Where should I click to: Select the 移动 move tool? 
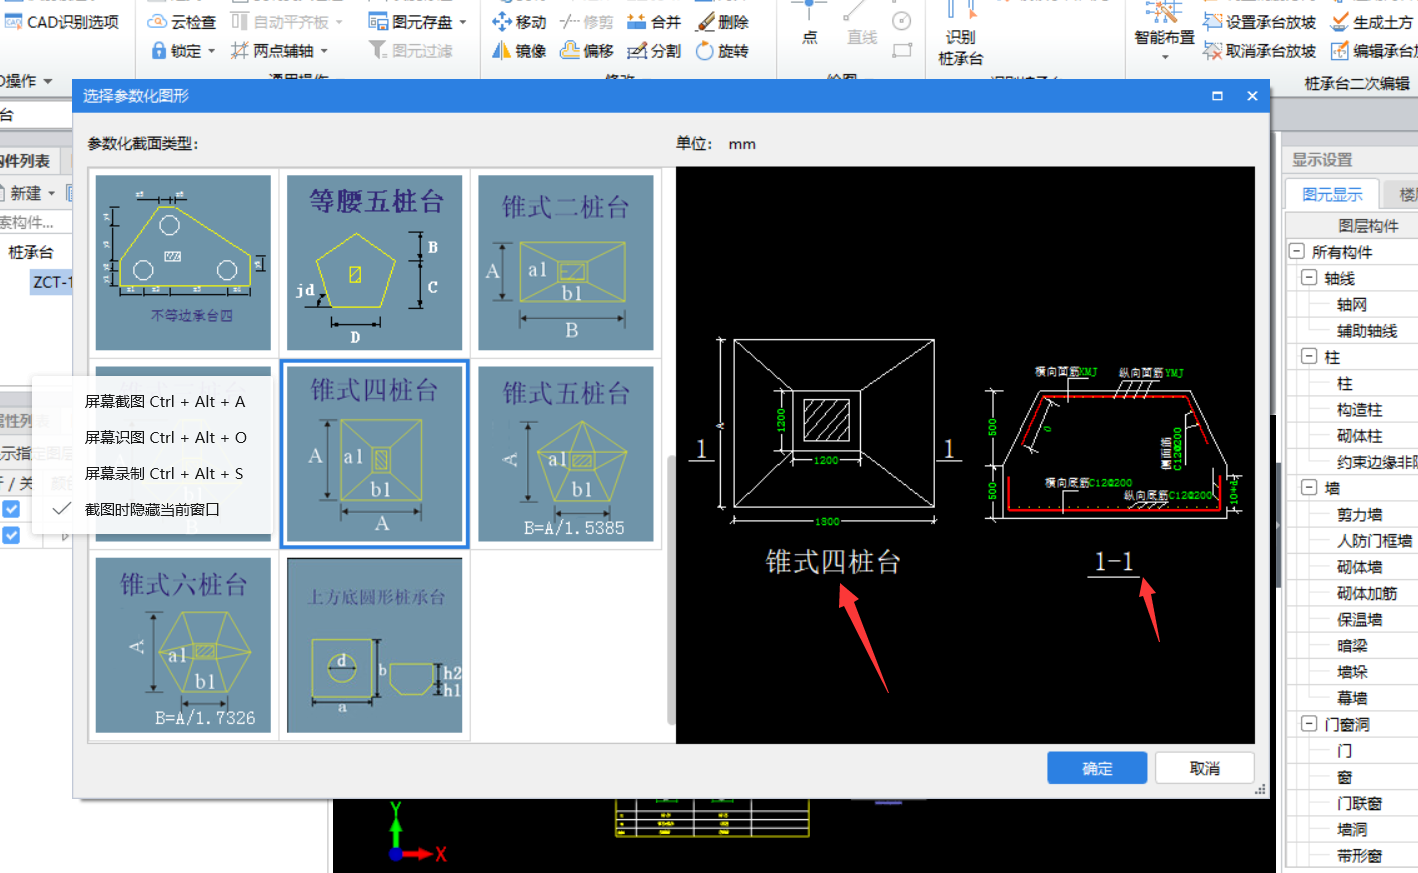coord(519,21)
